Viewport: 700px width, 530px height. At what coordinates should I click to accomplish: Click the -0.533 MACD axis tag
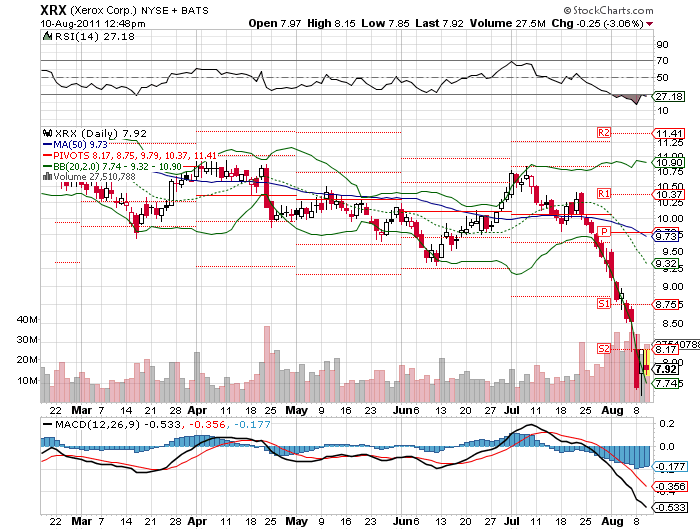(669, 507)
